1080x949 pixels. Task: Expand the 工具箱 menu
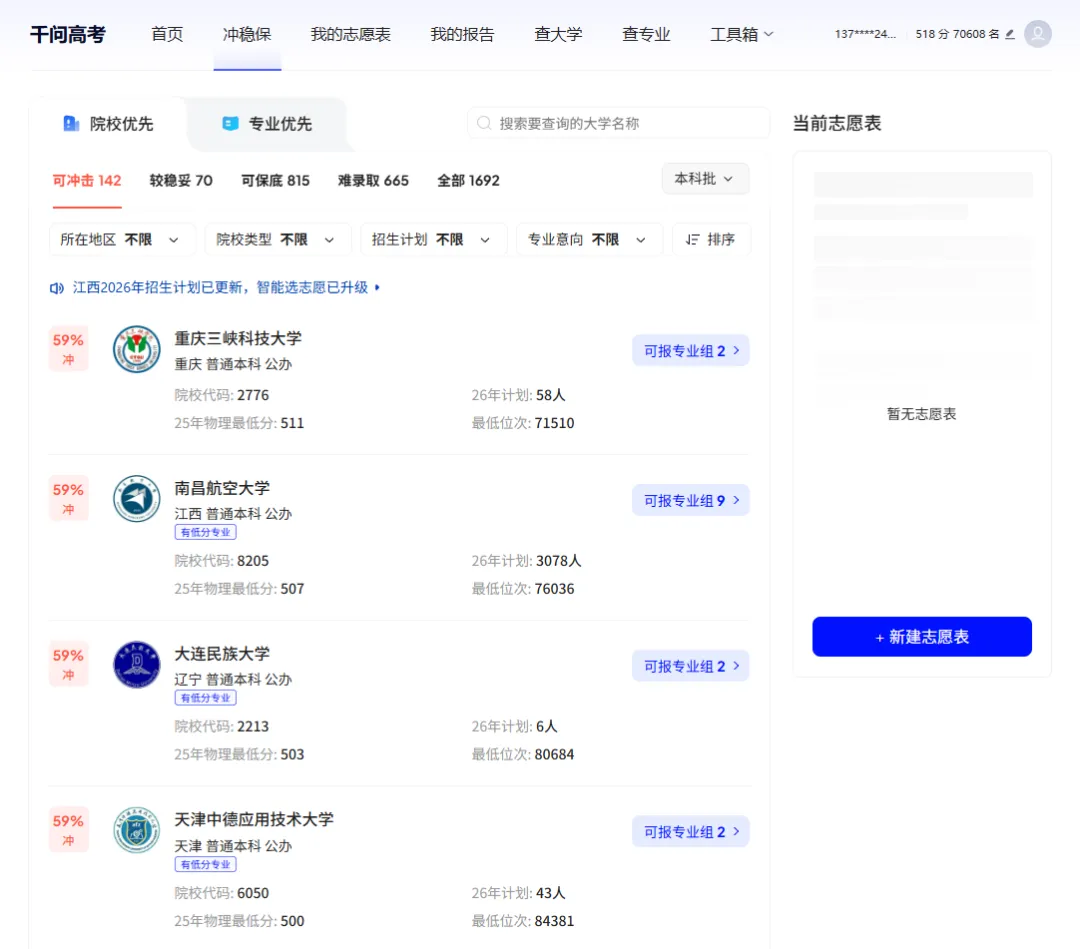point(741,34)
